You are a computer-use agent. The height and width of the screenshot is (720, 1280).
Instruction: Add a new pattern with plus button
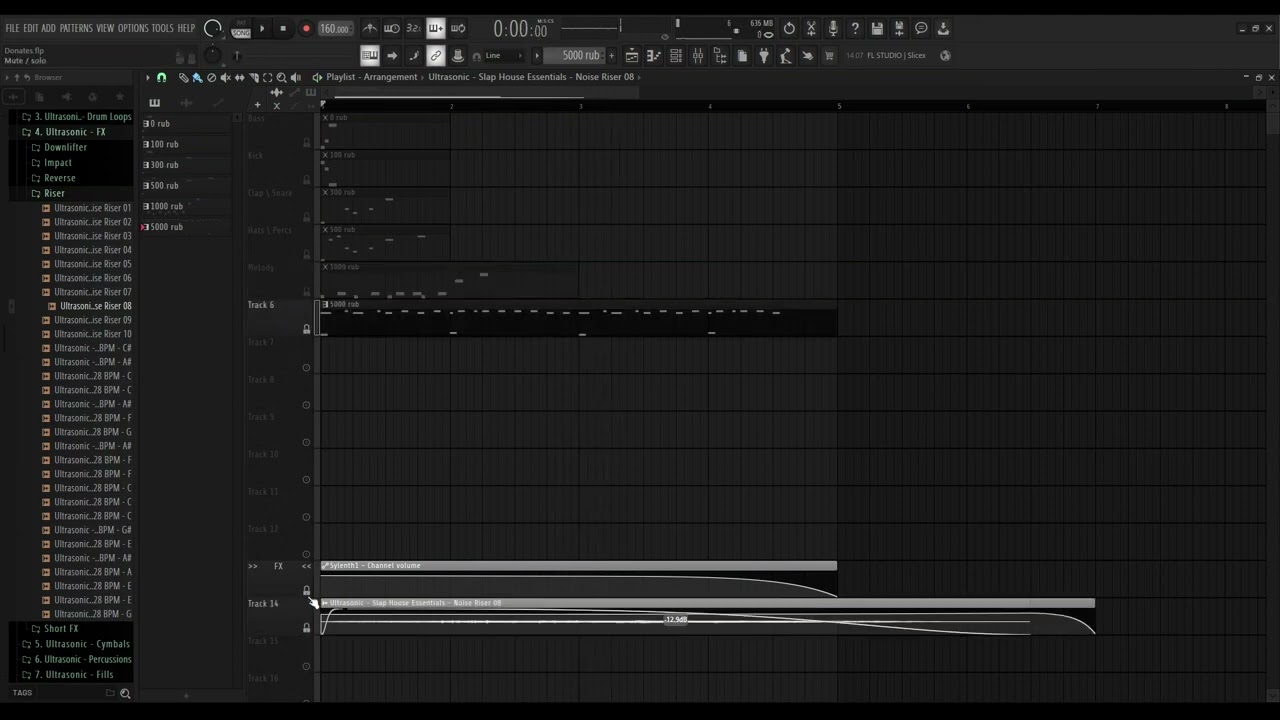(612, 56)
